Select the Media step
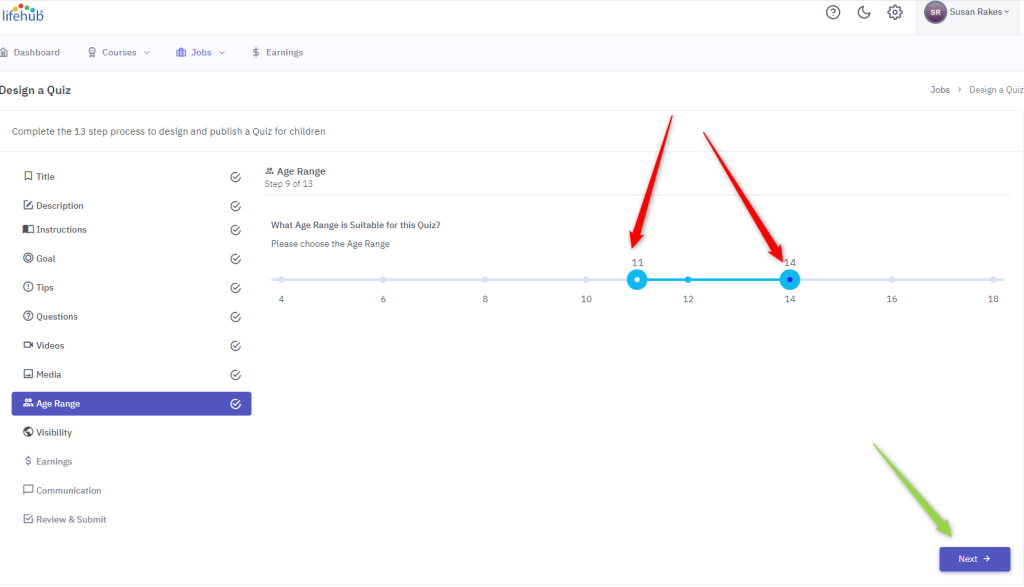This screenshot has height=587, width=1024. click(x=131, y=375)
